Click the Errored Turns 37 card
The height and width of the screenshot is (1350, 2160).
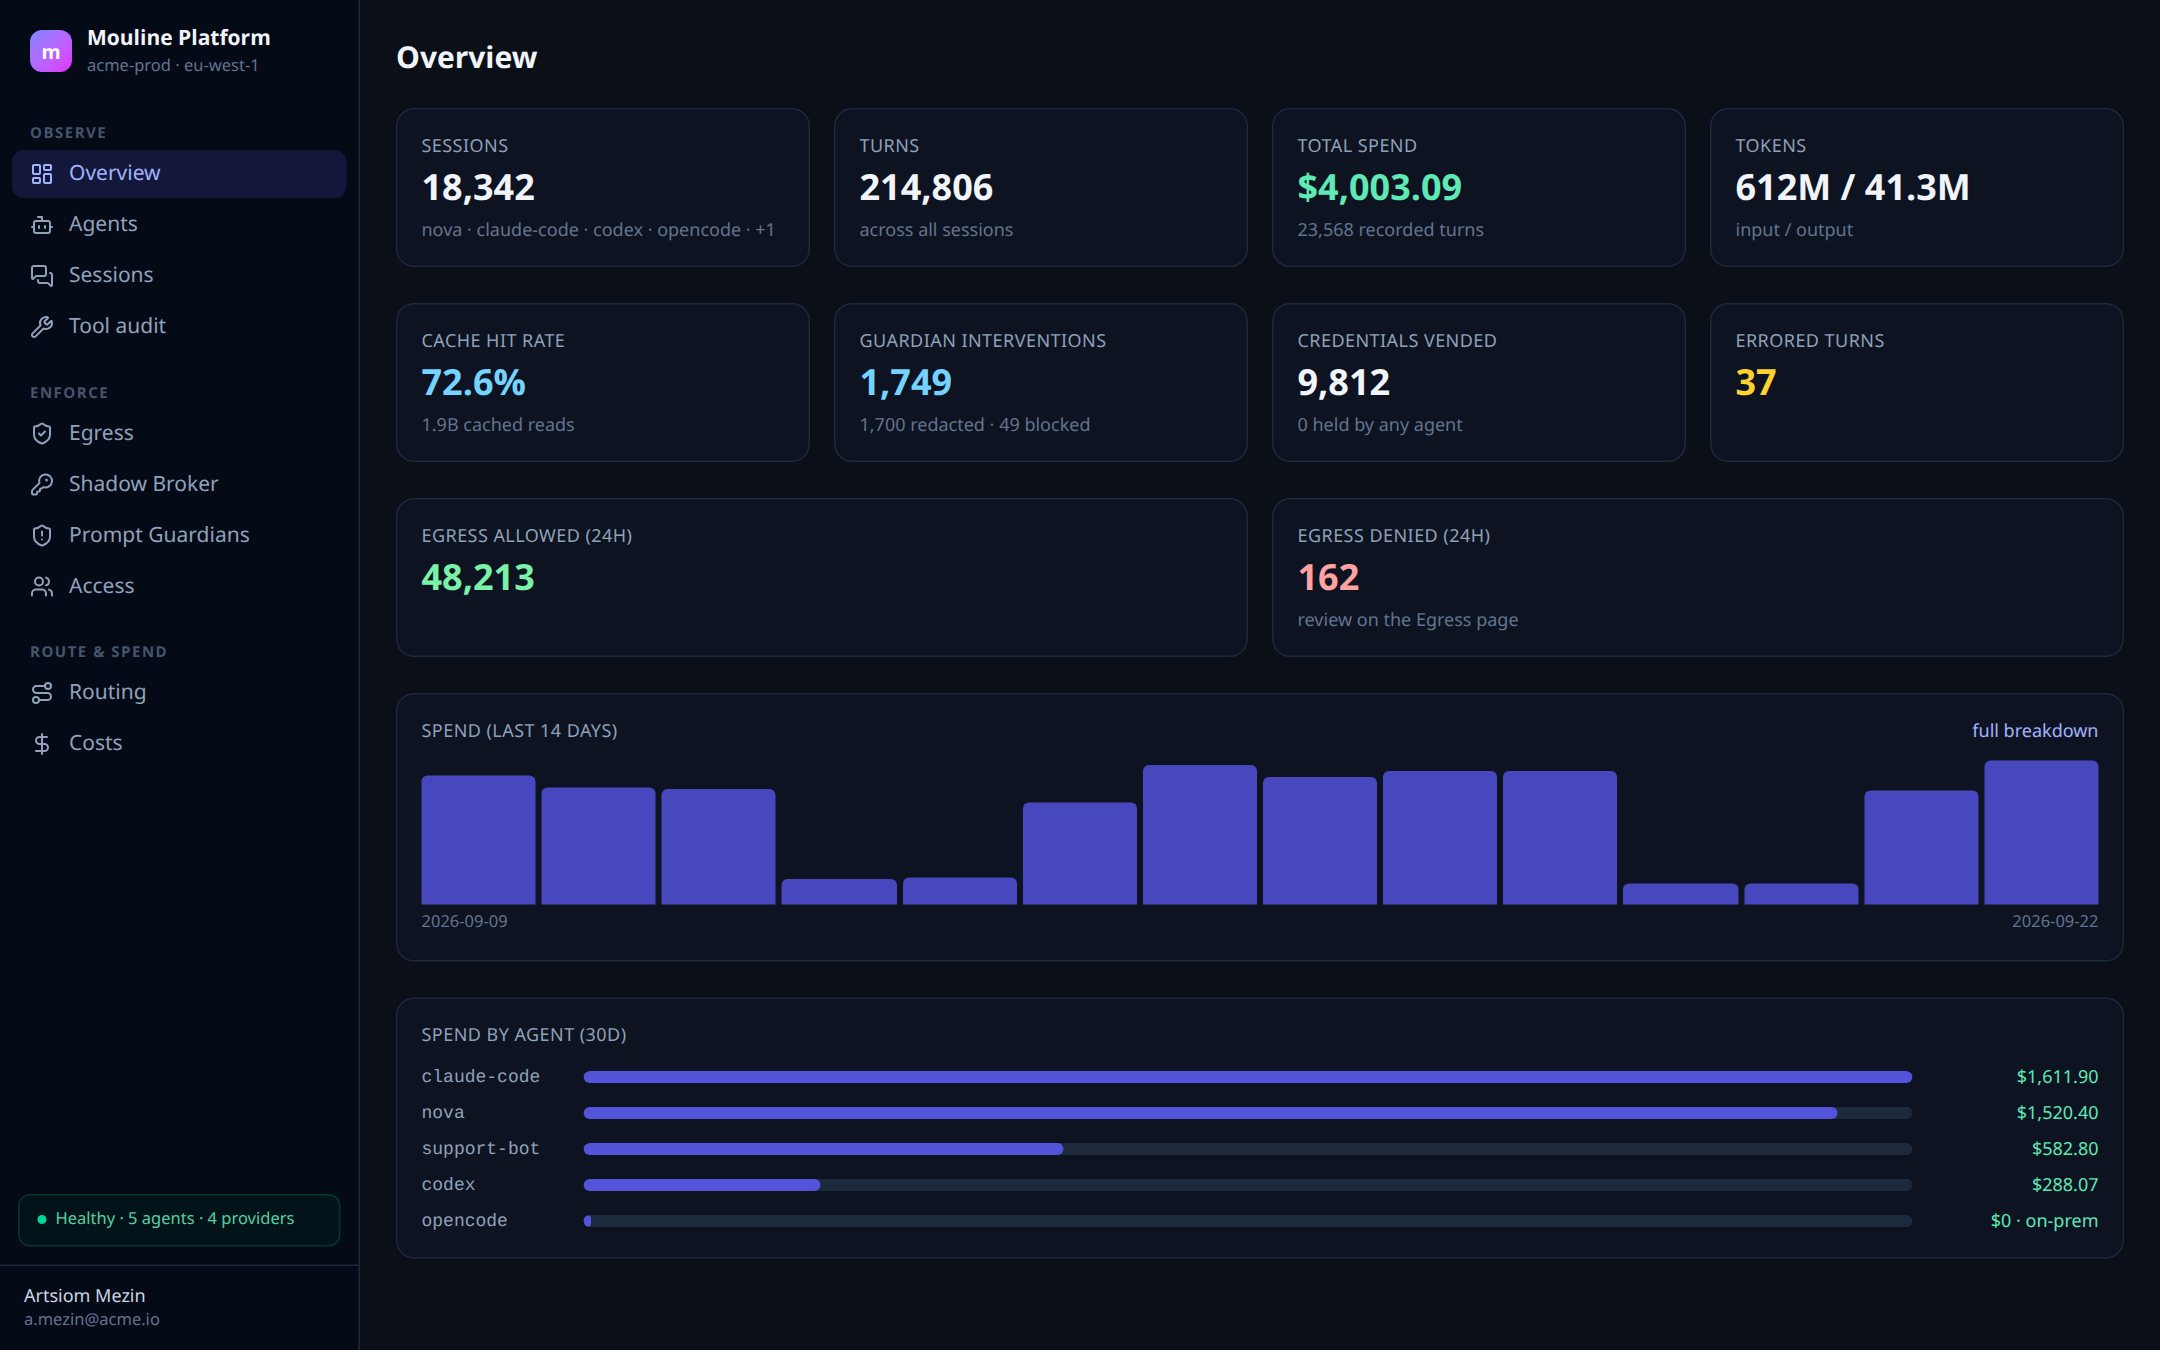(x=1917, y=382)
